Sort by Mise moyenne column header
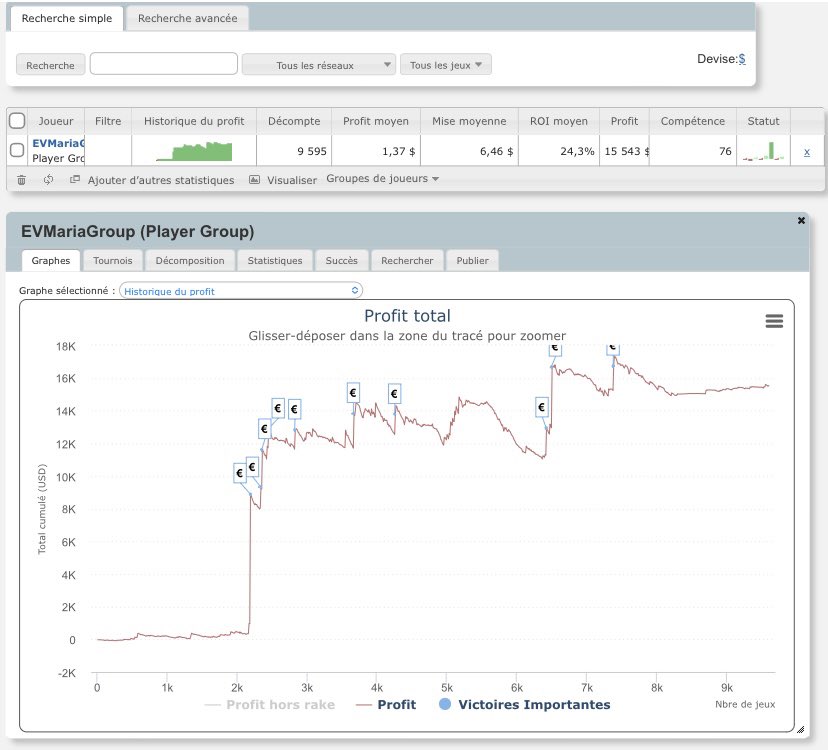This screenshot has width=828, height=750. (469, 121)
